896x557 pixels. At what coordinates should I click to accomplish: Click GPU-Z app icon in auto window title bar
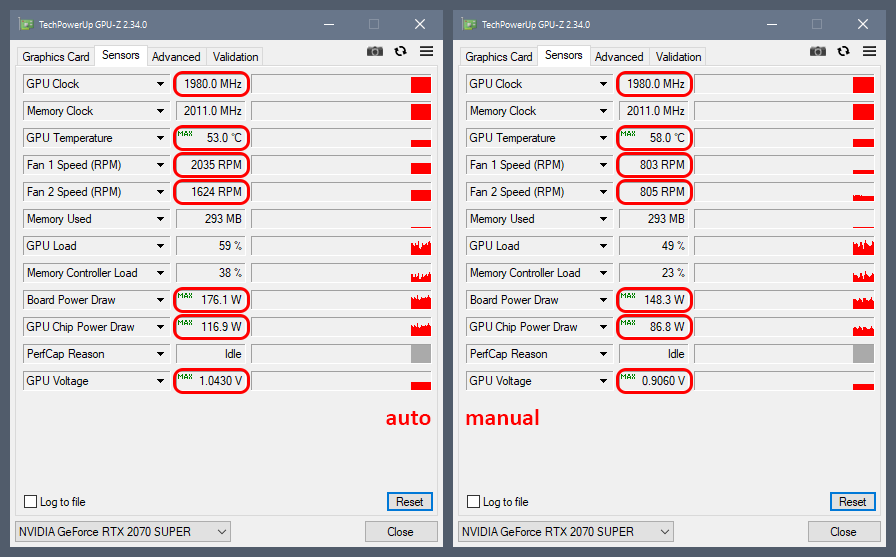coord(26,25)
